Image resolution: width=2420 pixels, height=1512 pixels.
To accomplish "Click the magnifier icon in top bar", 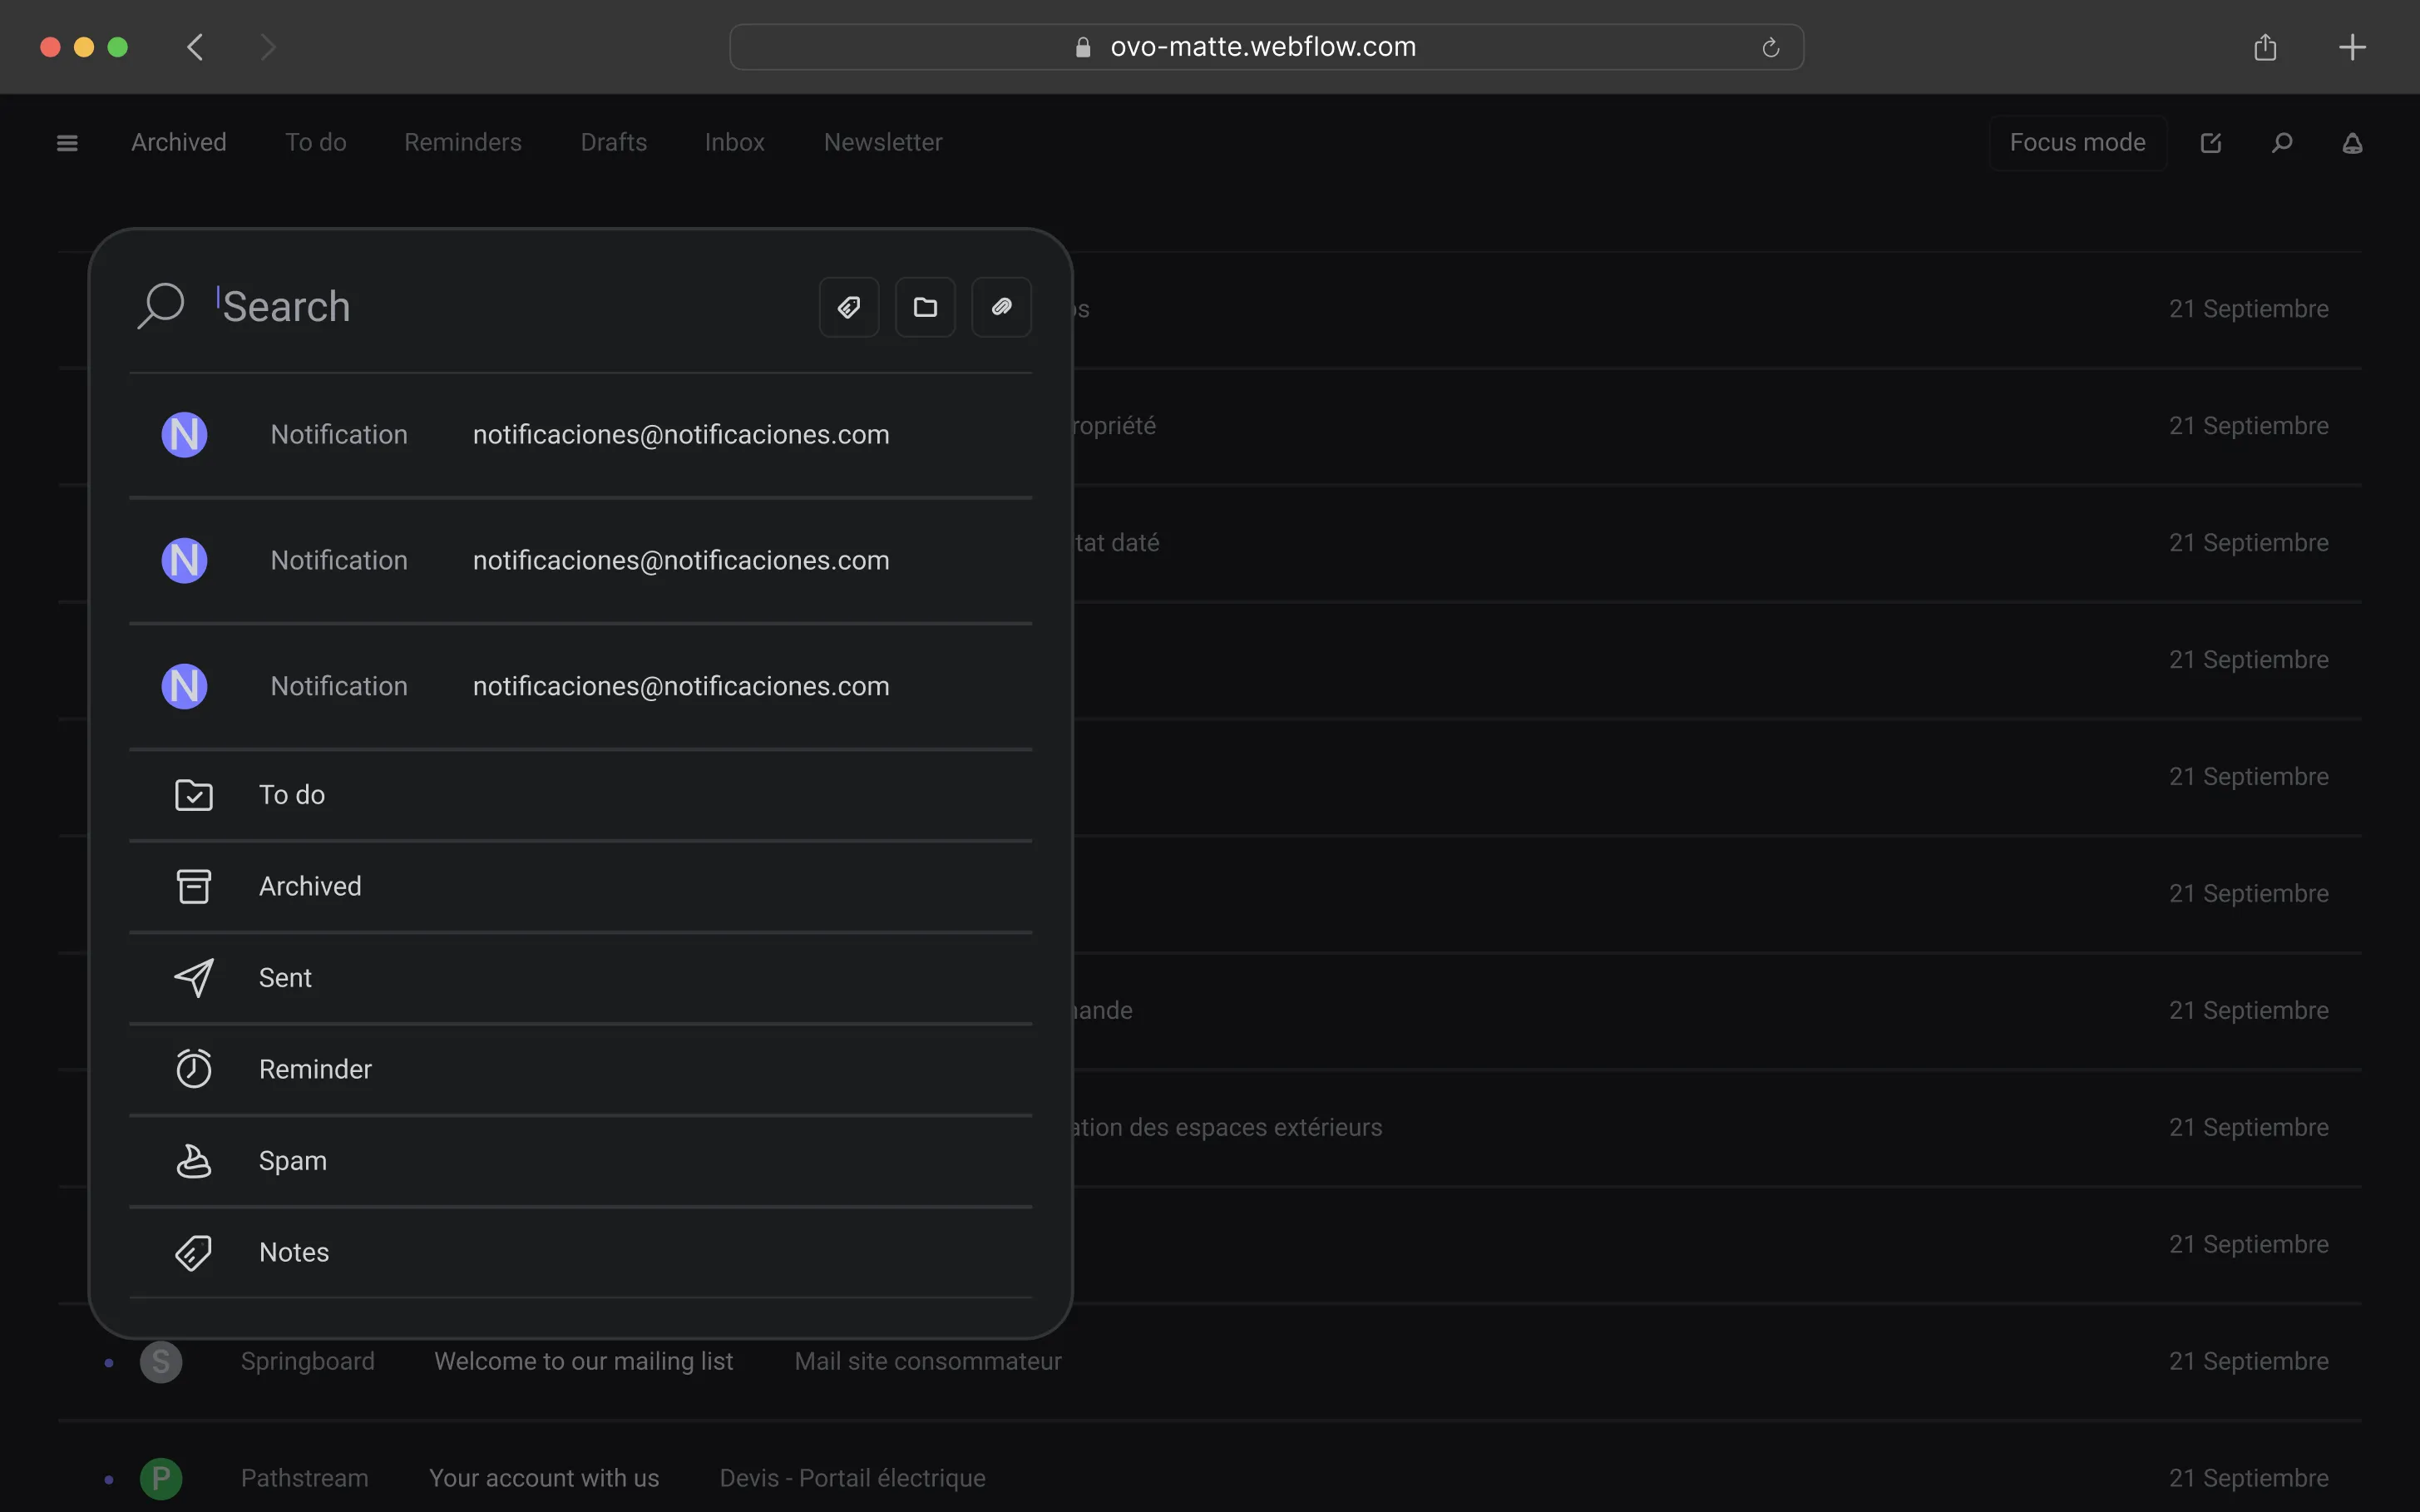I will point(2282,143).
